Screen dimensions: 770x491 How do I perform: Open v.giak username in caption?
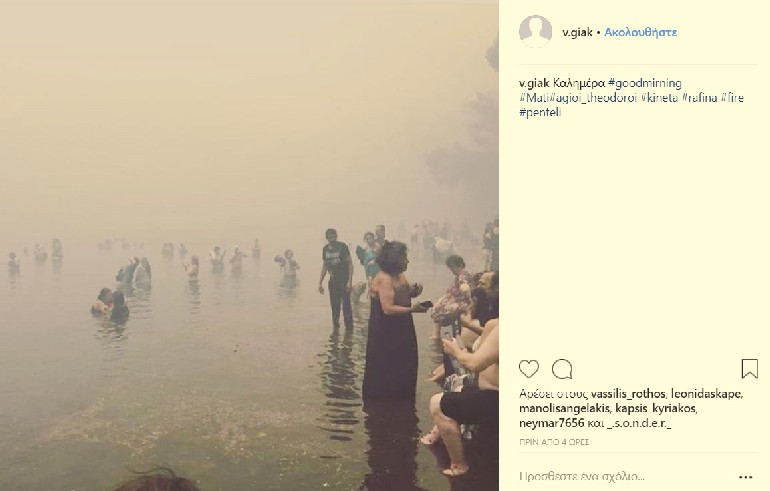click(x=534, y=83)
